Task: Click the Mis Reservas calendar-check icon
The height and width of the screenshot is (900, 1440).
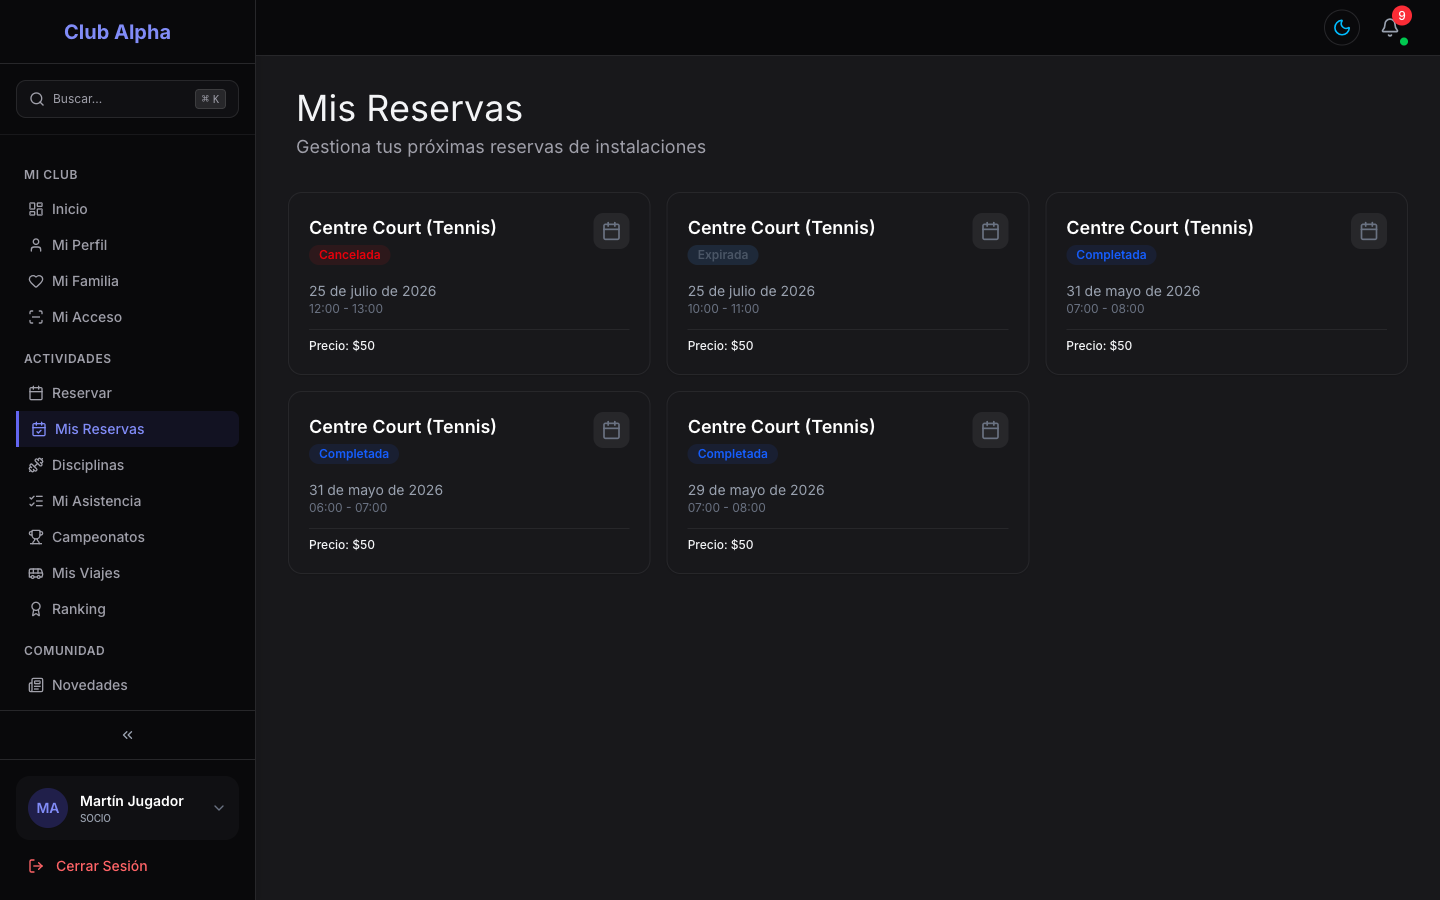Action: tap(39, 429)
